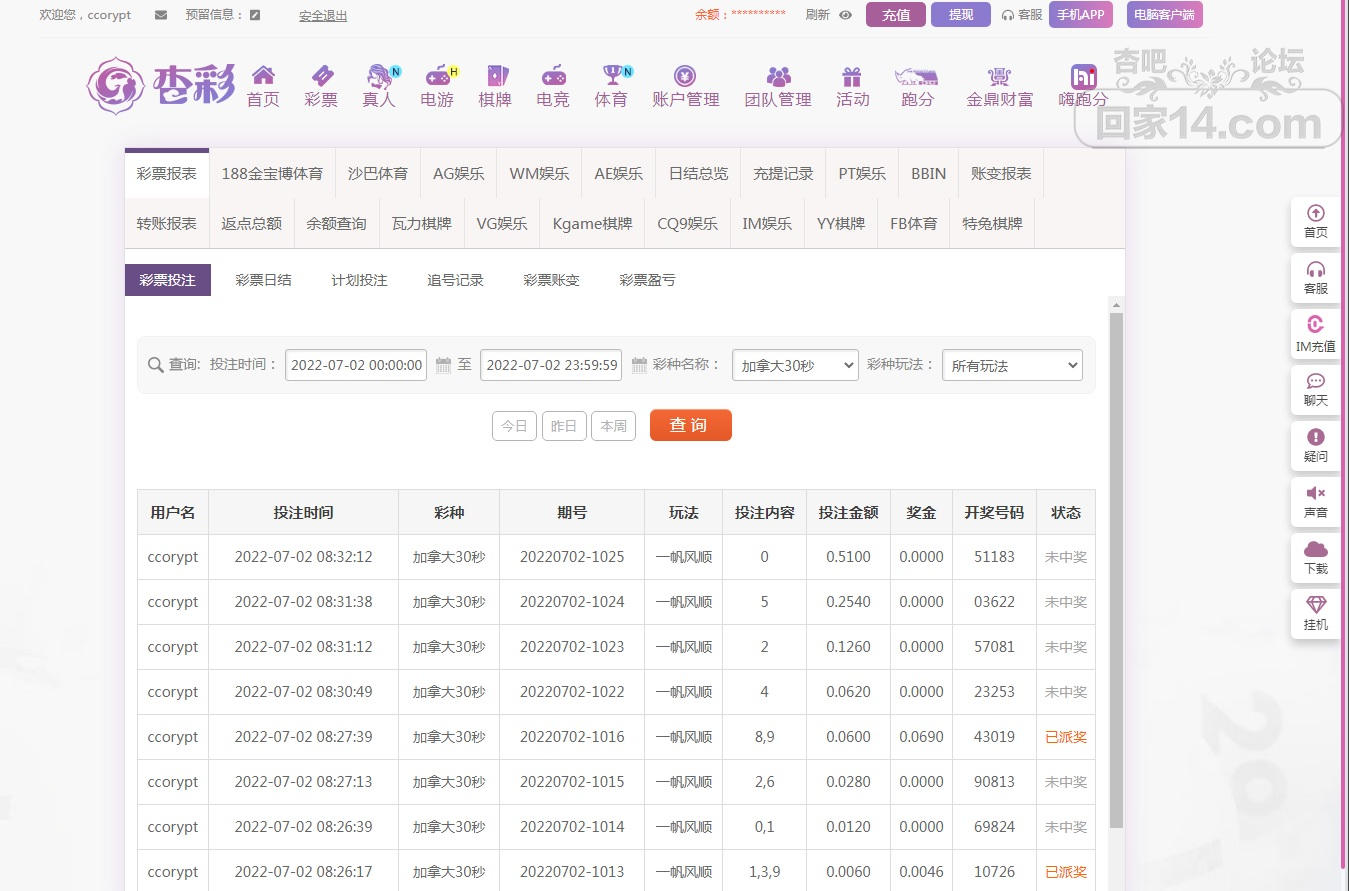Open calendar picker beside start time field
The image size is (1349, 891).
(x=443, y=366)
